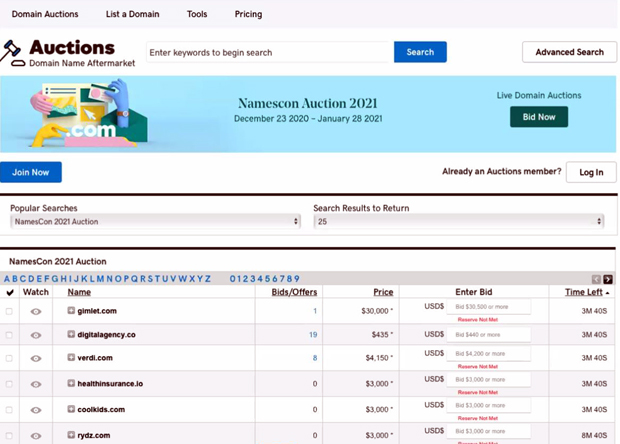The image size is (620, 444).
Task: Expand details icon beside rydz.com
Action: (71, 435)
